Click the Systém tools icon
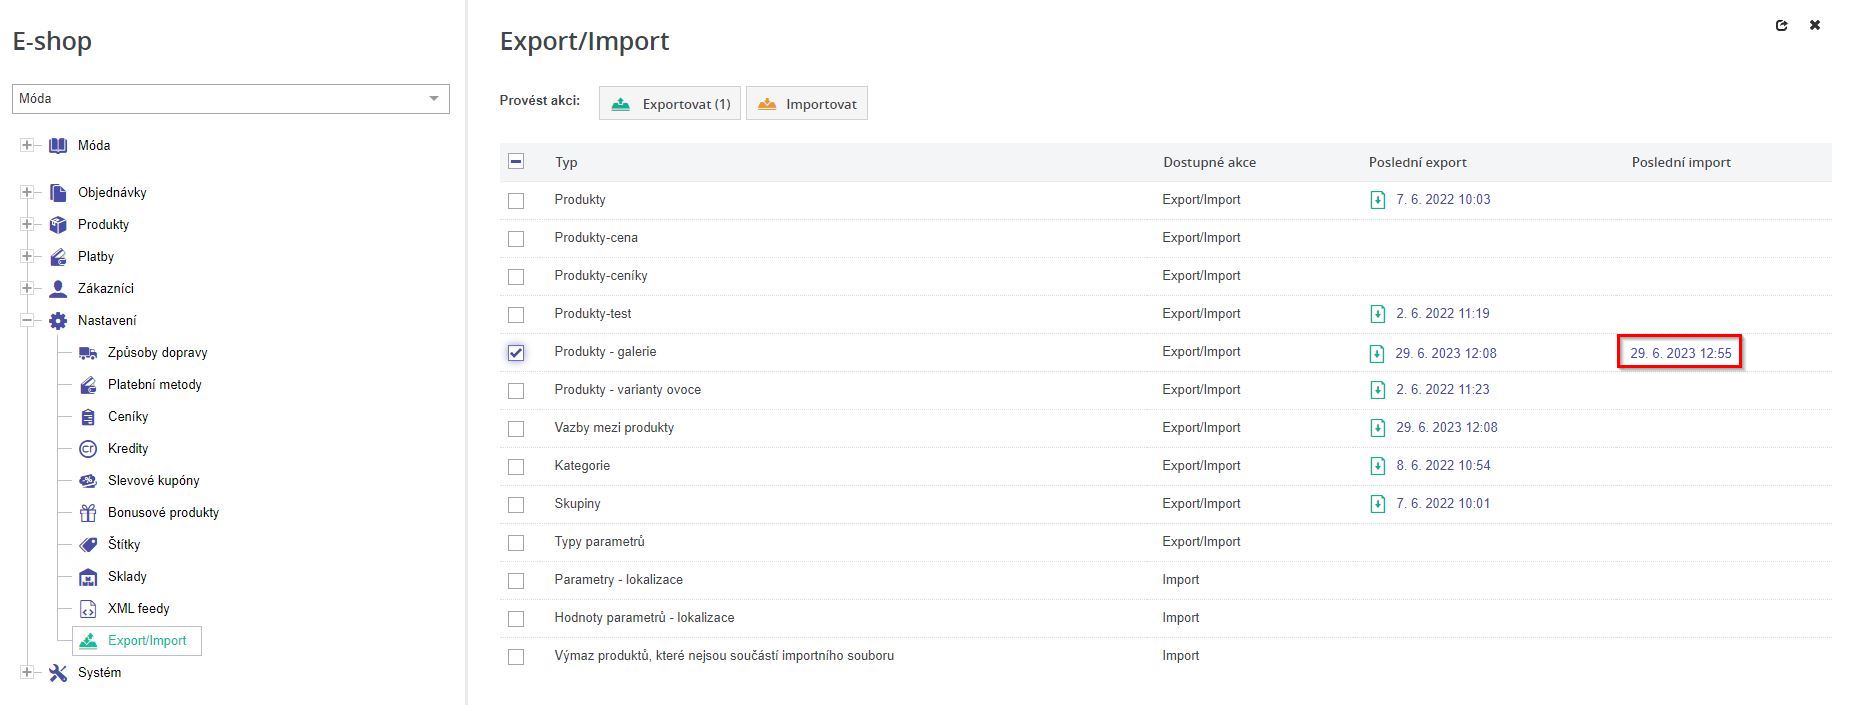The width and height of the screenshot is (1857, 705). click(x=58, y=672)
